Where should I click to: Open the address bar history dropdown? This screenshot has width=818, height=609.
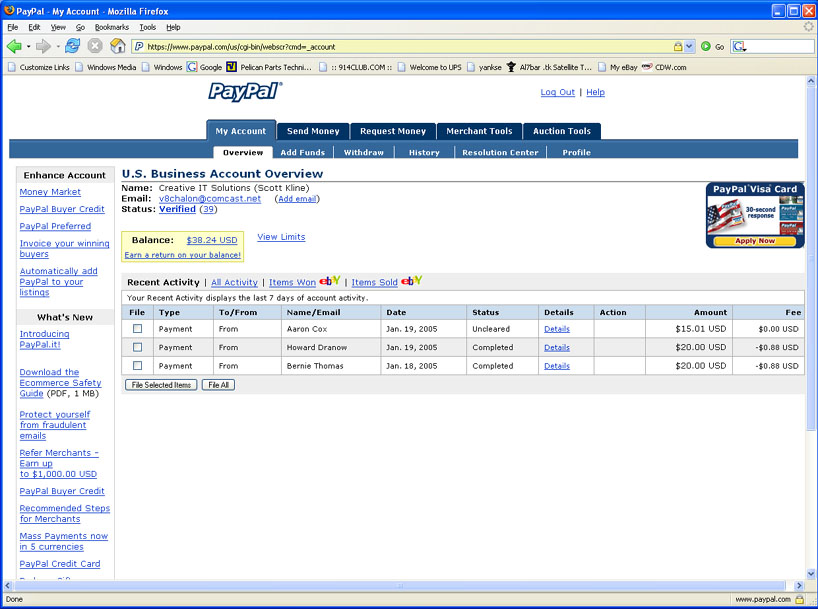coord(689,46)
